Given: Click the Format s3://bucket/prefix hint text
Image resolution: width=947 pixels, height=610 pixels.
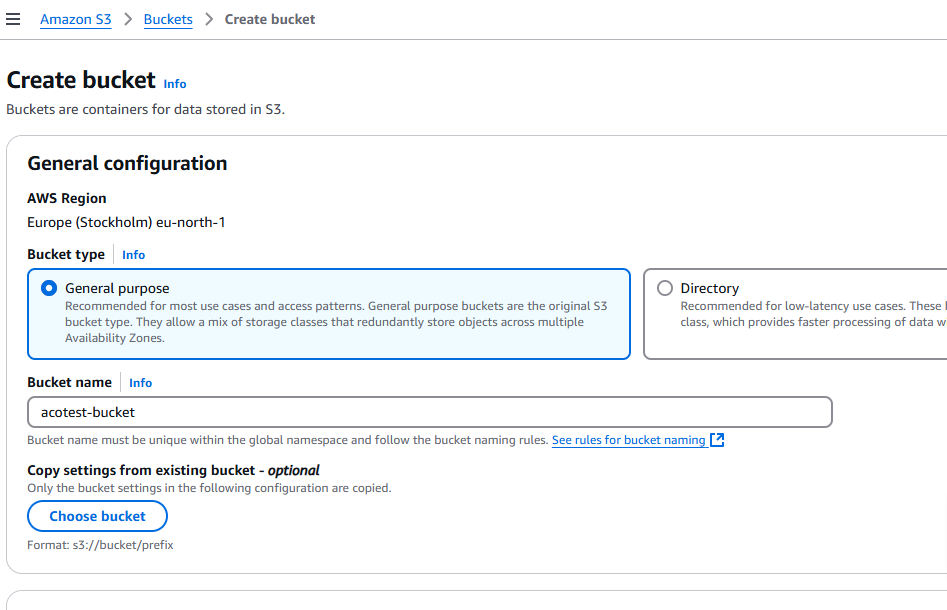Looking at the screenshot, I should coord(100,545).
